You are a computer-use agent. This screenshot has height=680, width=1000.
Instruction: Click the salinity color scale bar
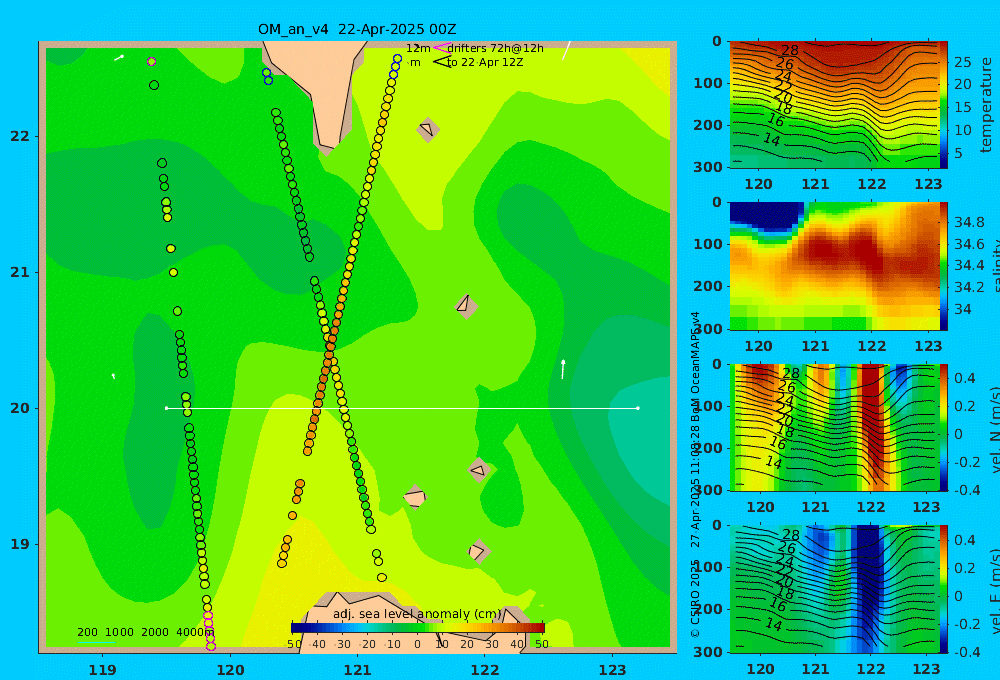[943, 266]
